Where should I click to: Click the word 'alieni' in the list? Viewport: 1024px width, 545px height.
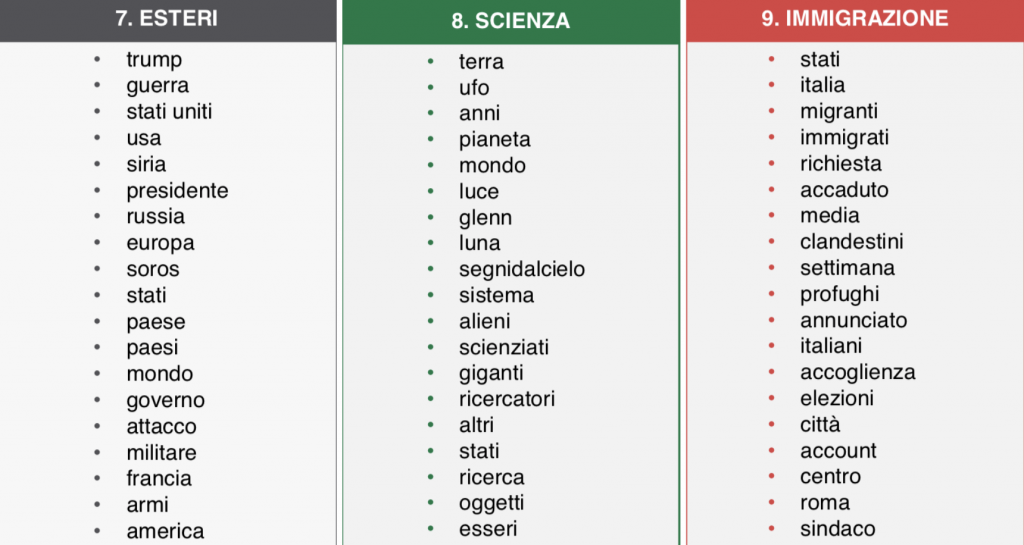[x=485, y=321]
